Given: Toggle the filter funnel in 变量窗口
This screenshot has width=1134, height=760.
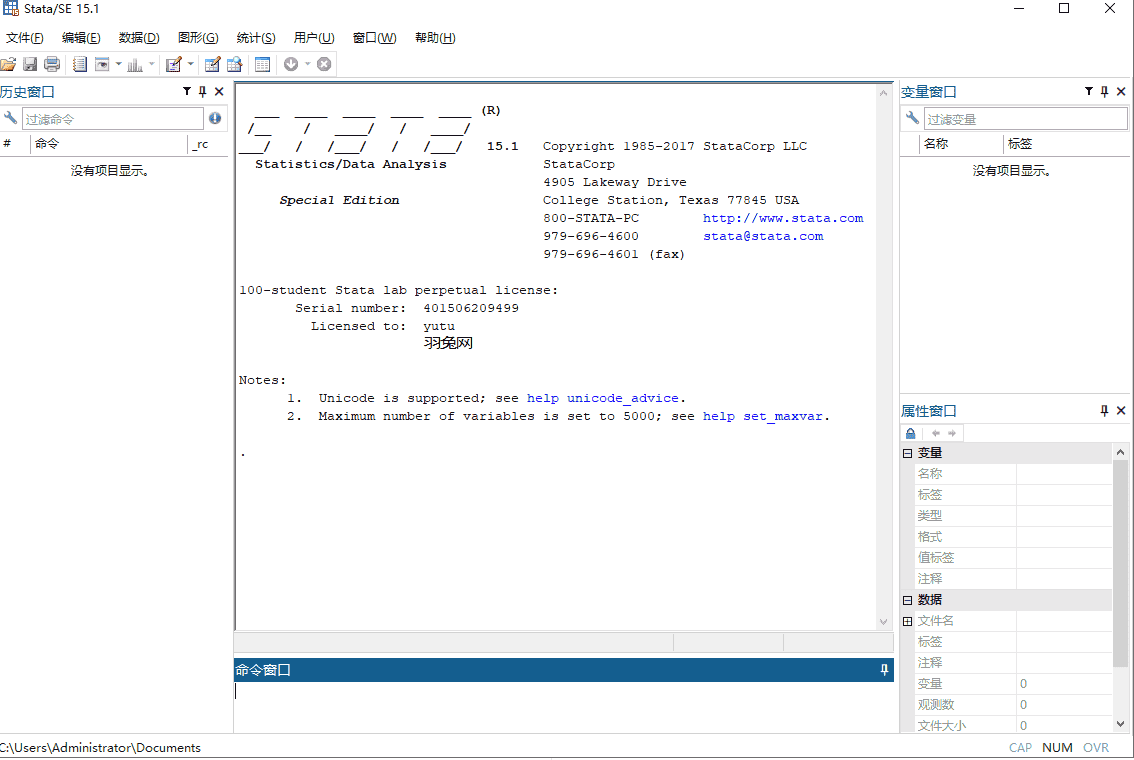Looking at the screenshot, I should [x=1088, y=91].
